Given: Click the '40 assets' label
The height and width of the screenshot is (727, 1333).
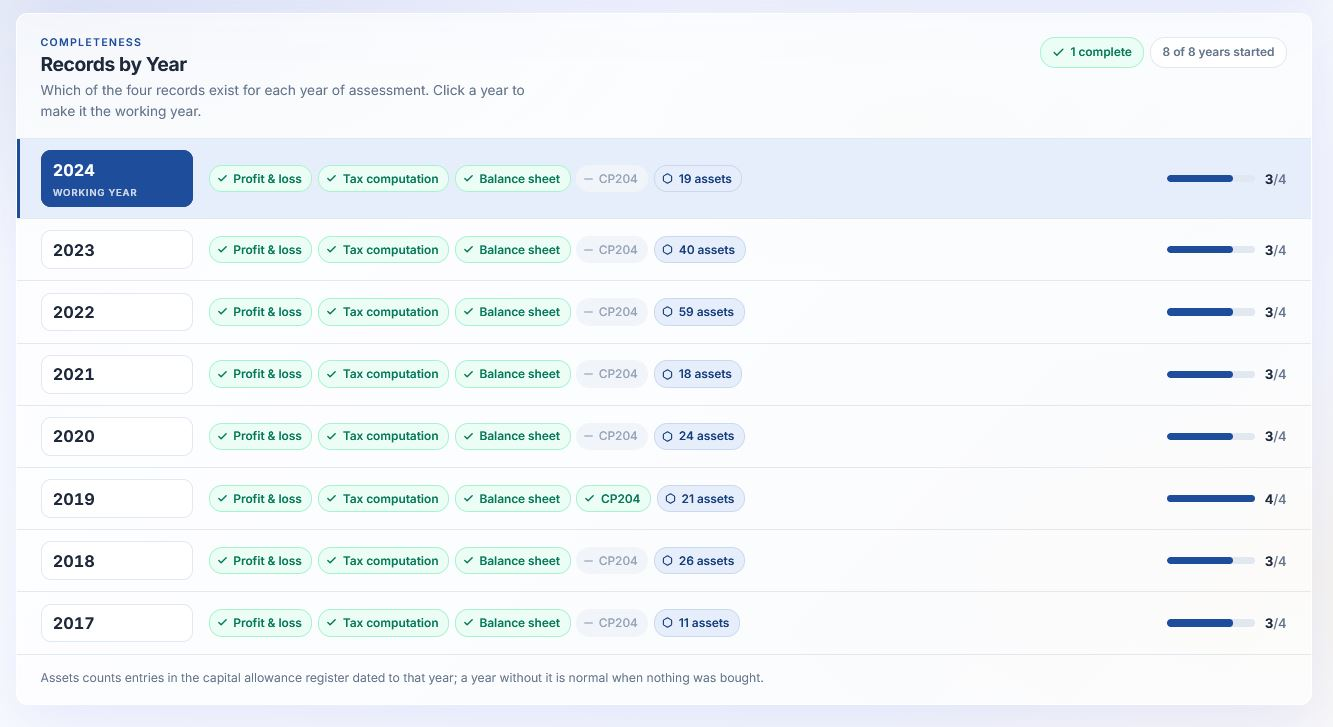Looking at the screenshot, I should (x=707, y=250).
